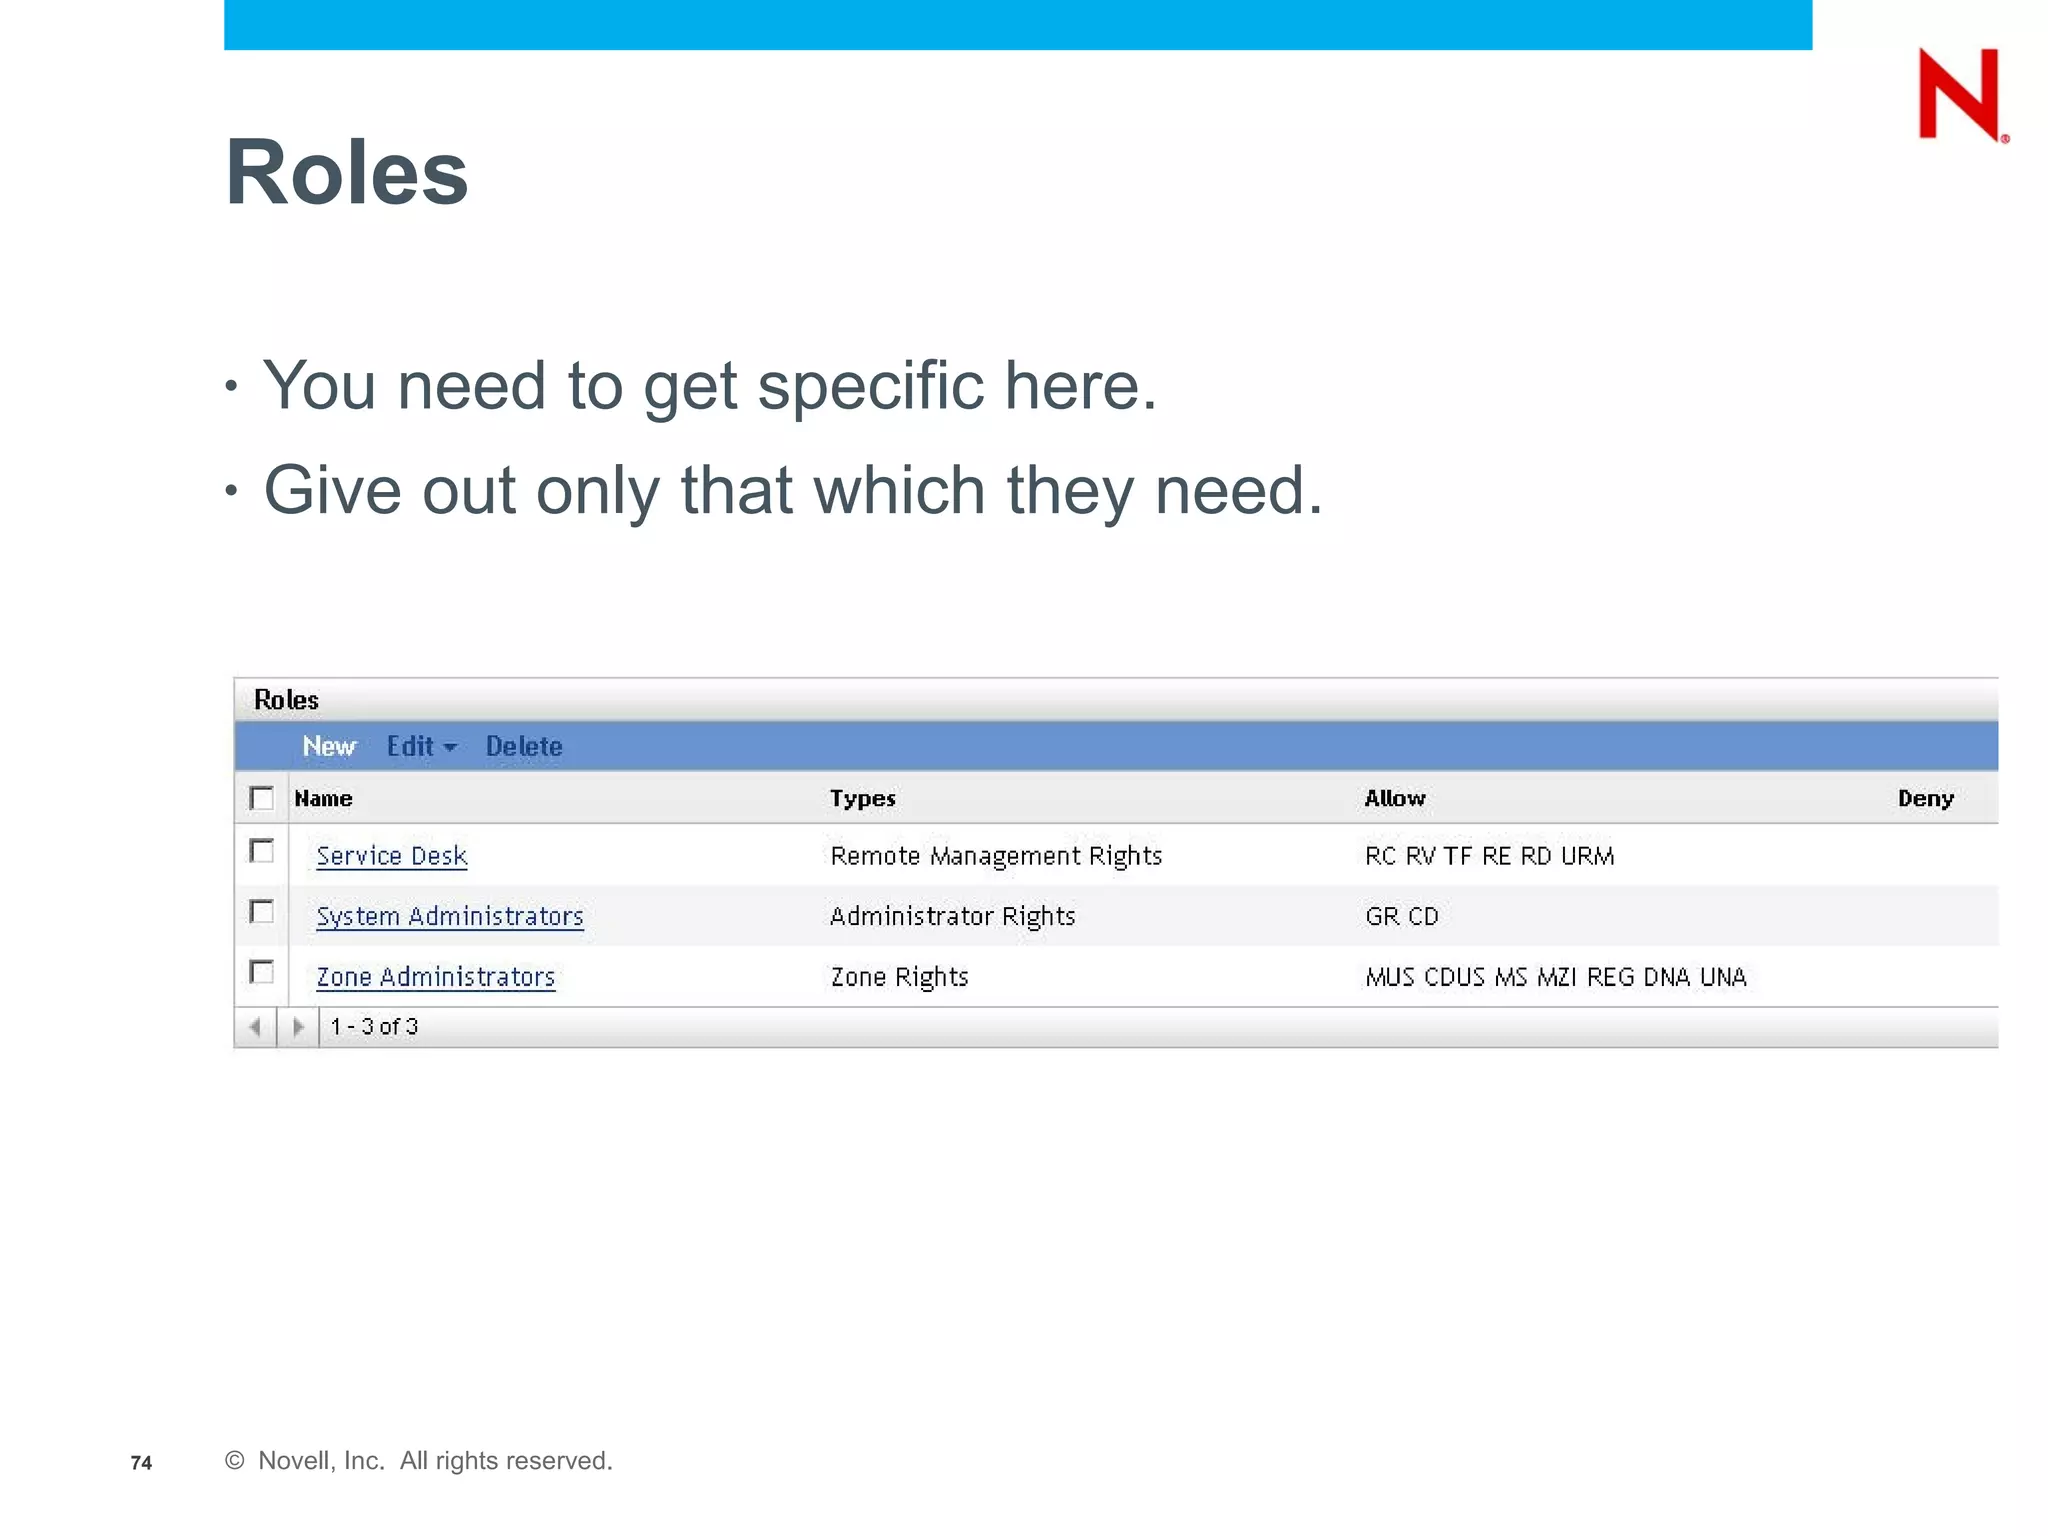Image resolution: width=2048 pixels, height=1536 pixels.
Task: Check the System Administrators row checkbox
Action: click(x=261, y=912)
